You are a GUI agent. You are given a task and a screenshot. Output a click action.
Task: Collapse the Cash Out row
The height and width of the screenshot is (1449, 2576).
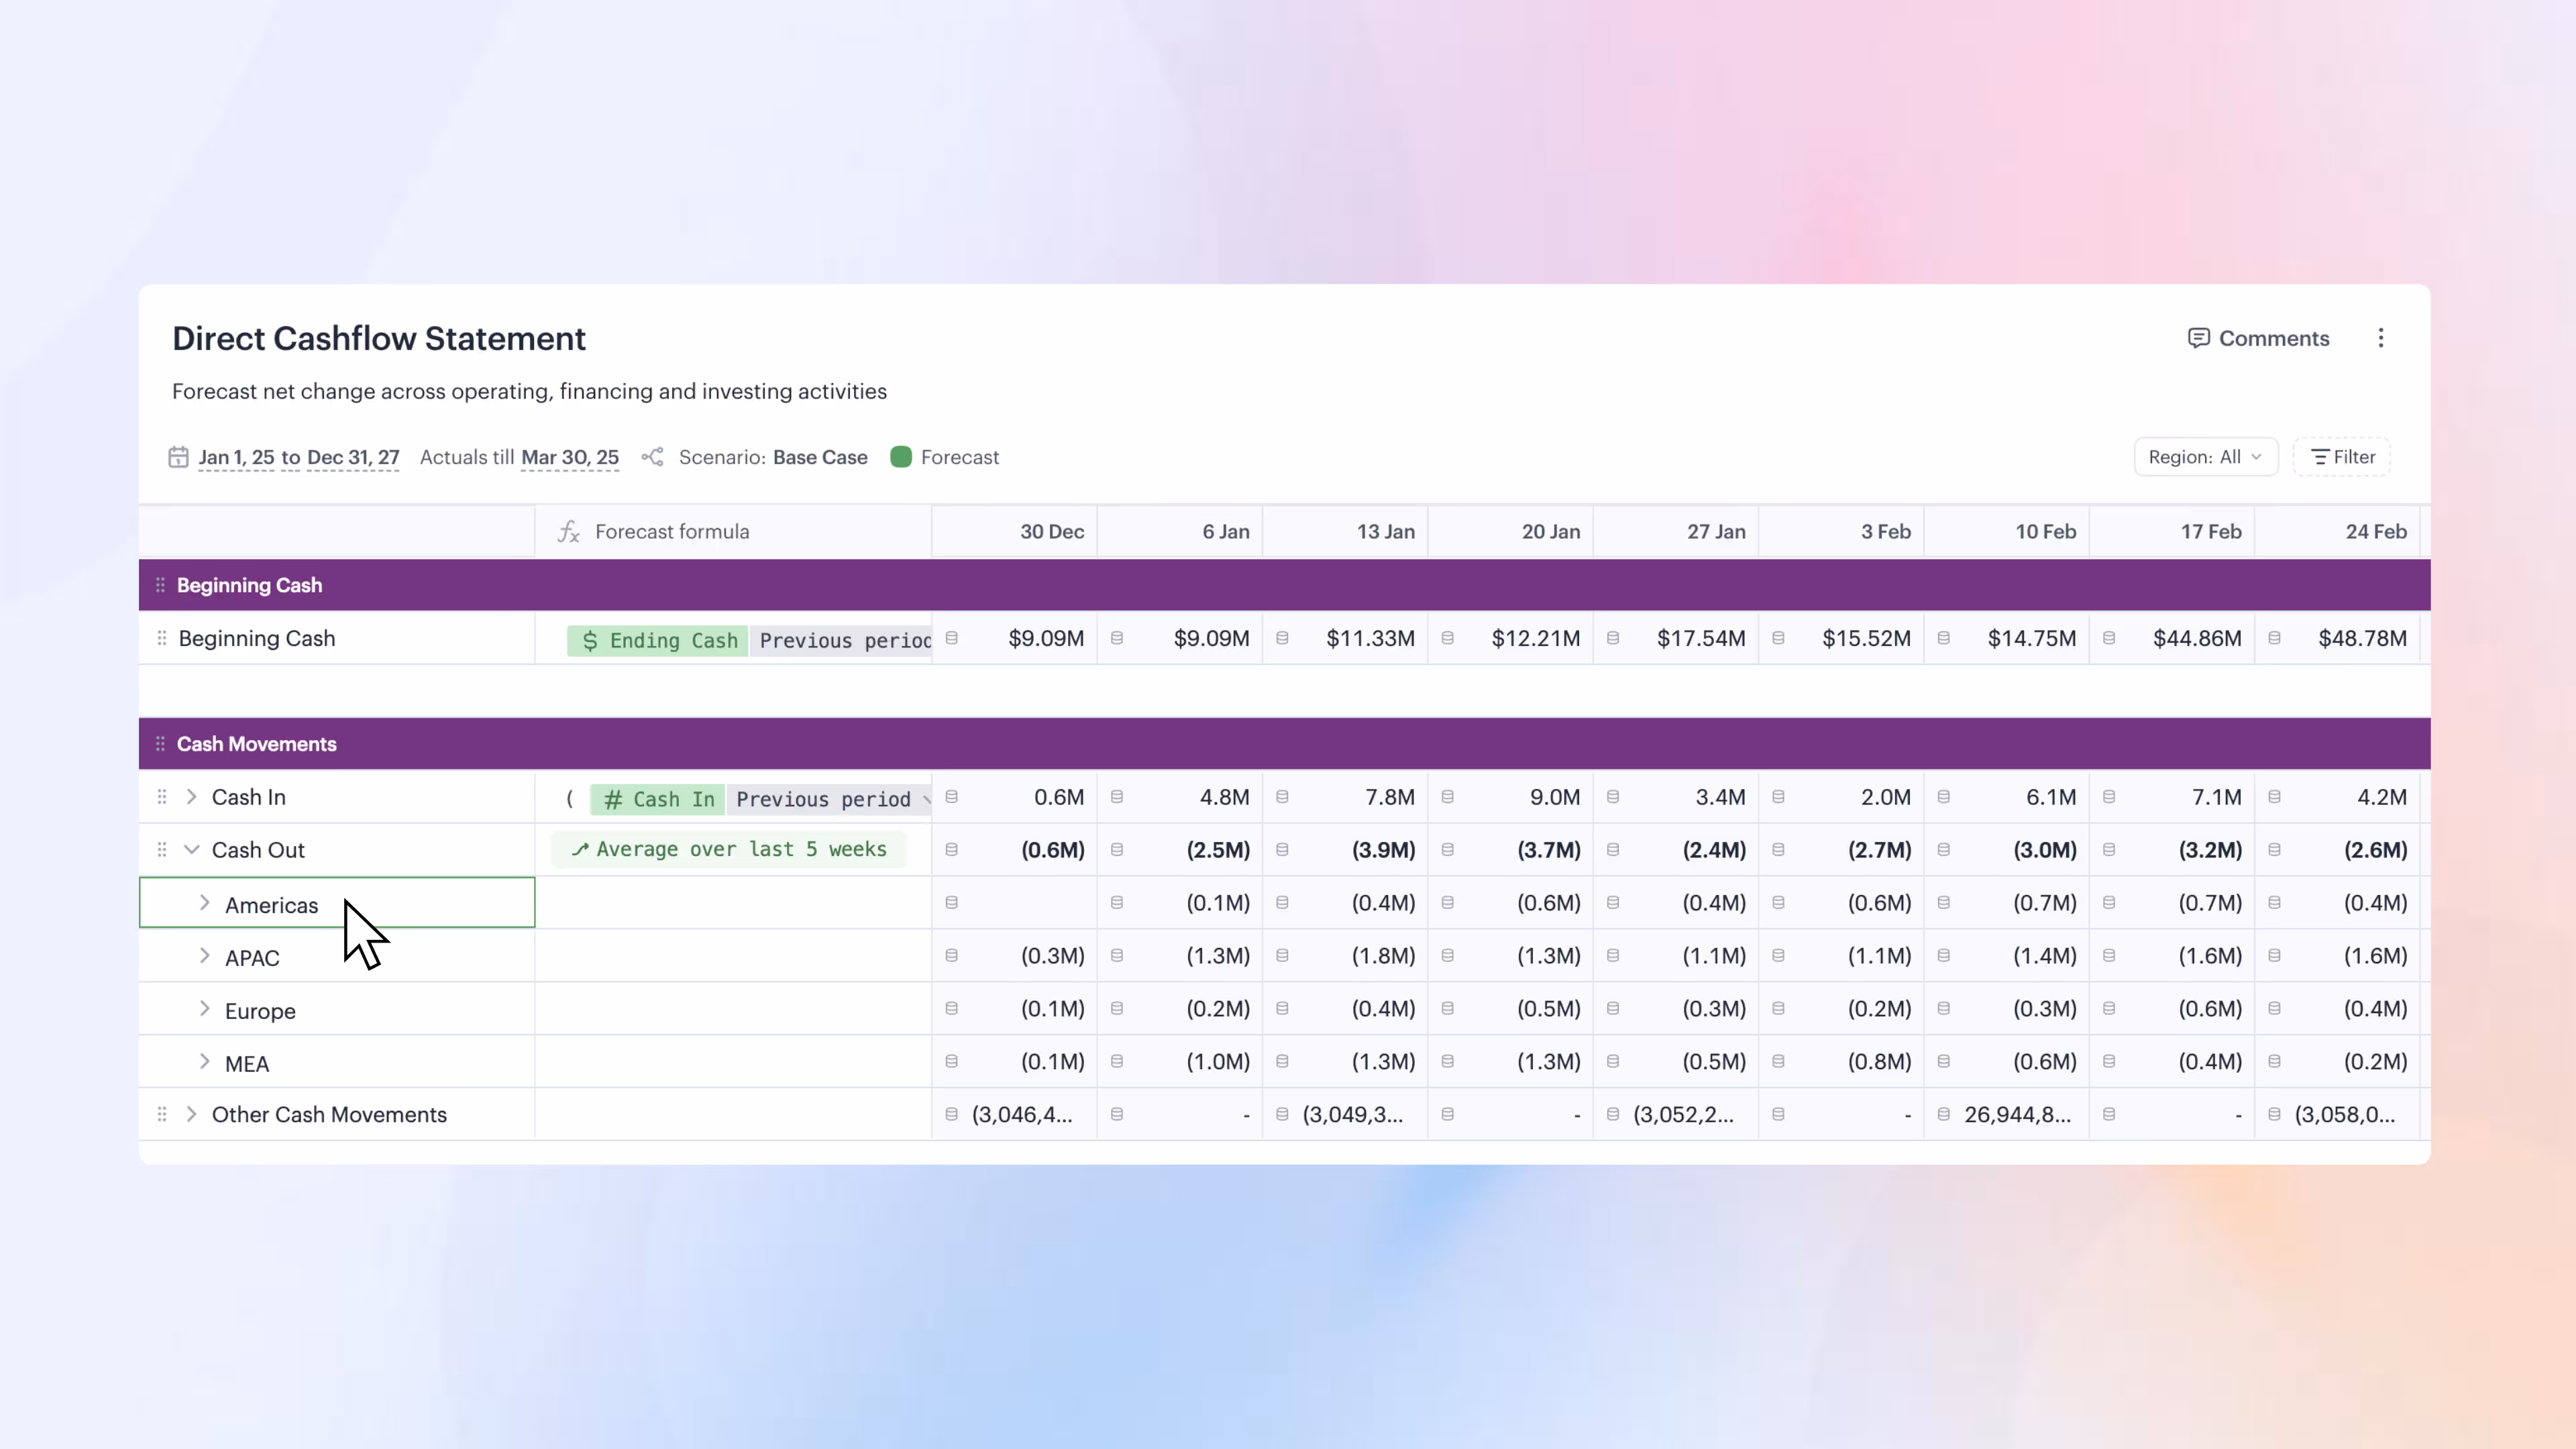tap(191, 850)
